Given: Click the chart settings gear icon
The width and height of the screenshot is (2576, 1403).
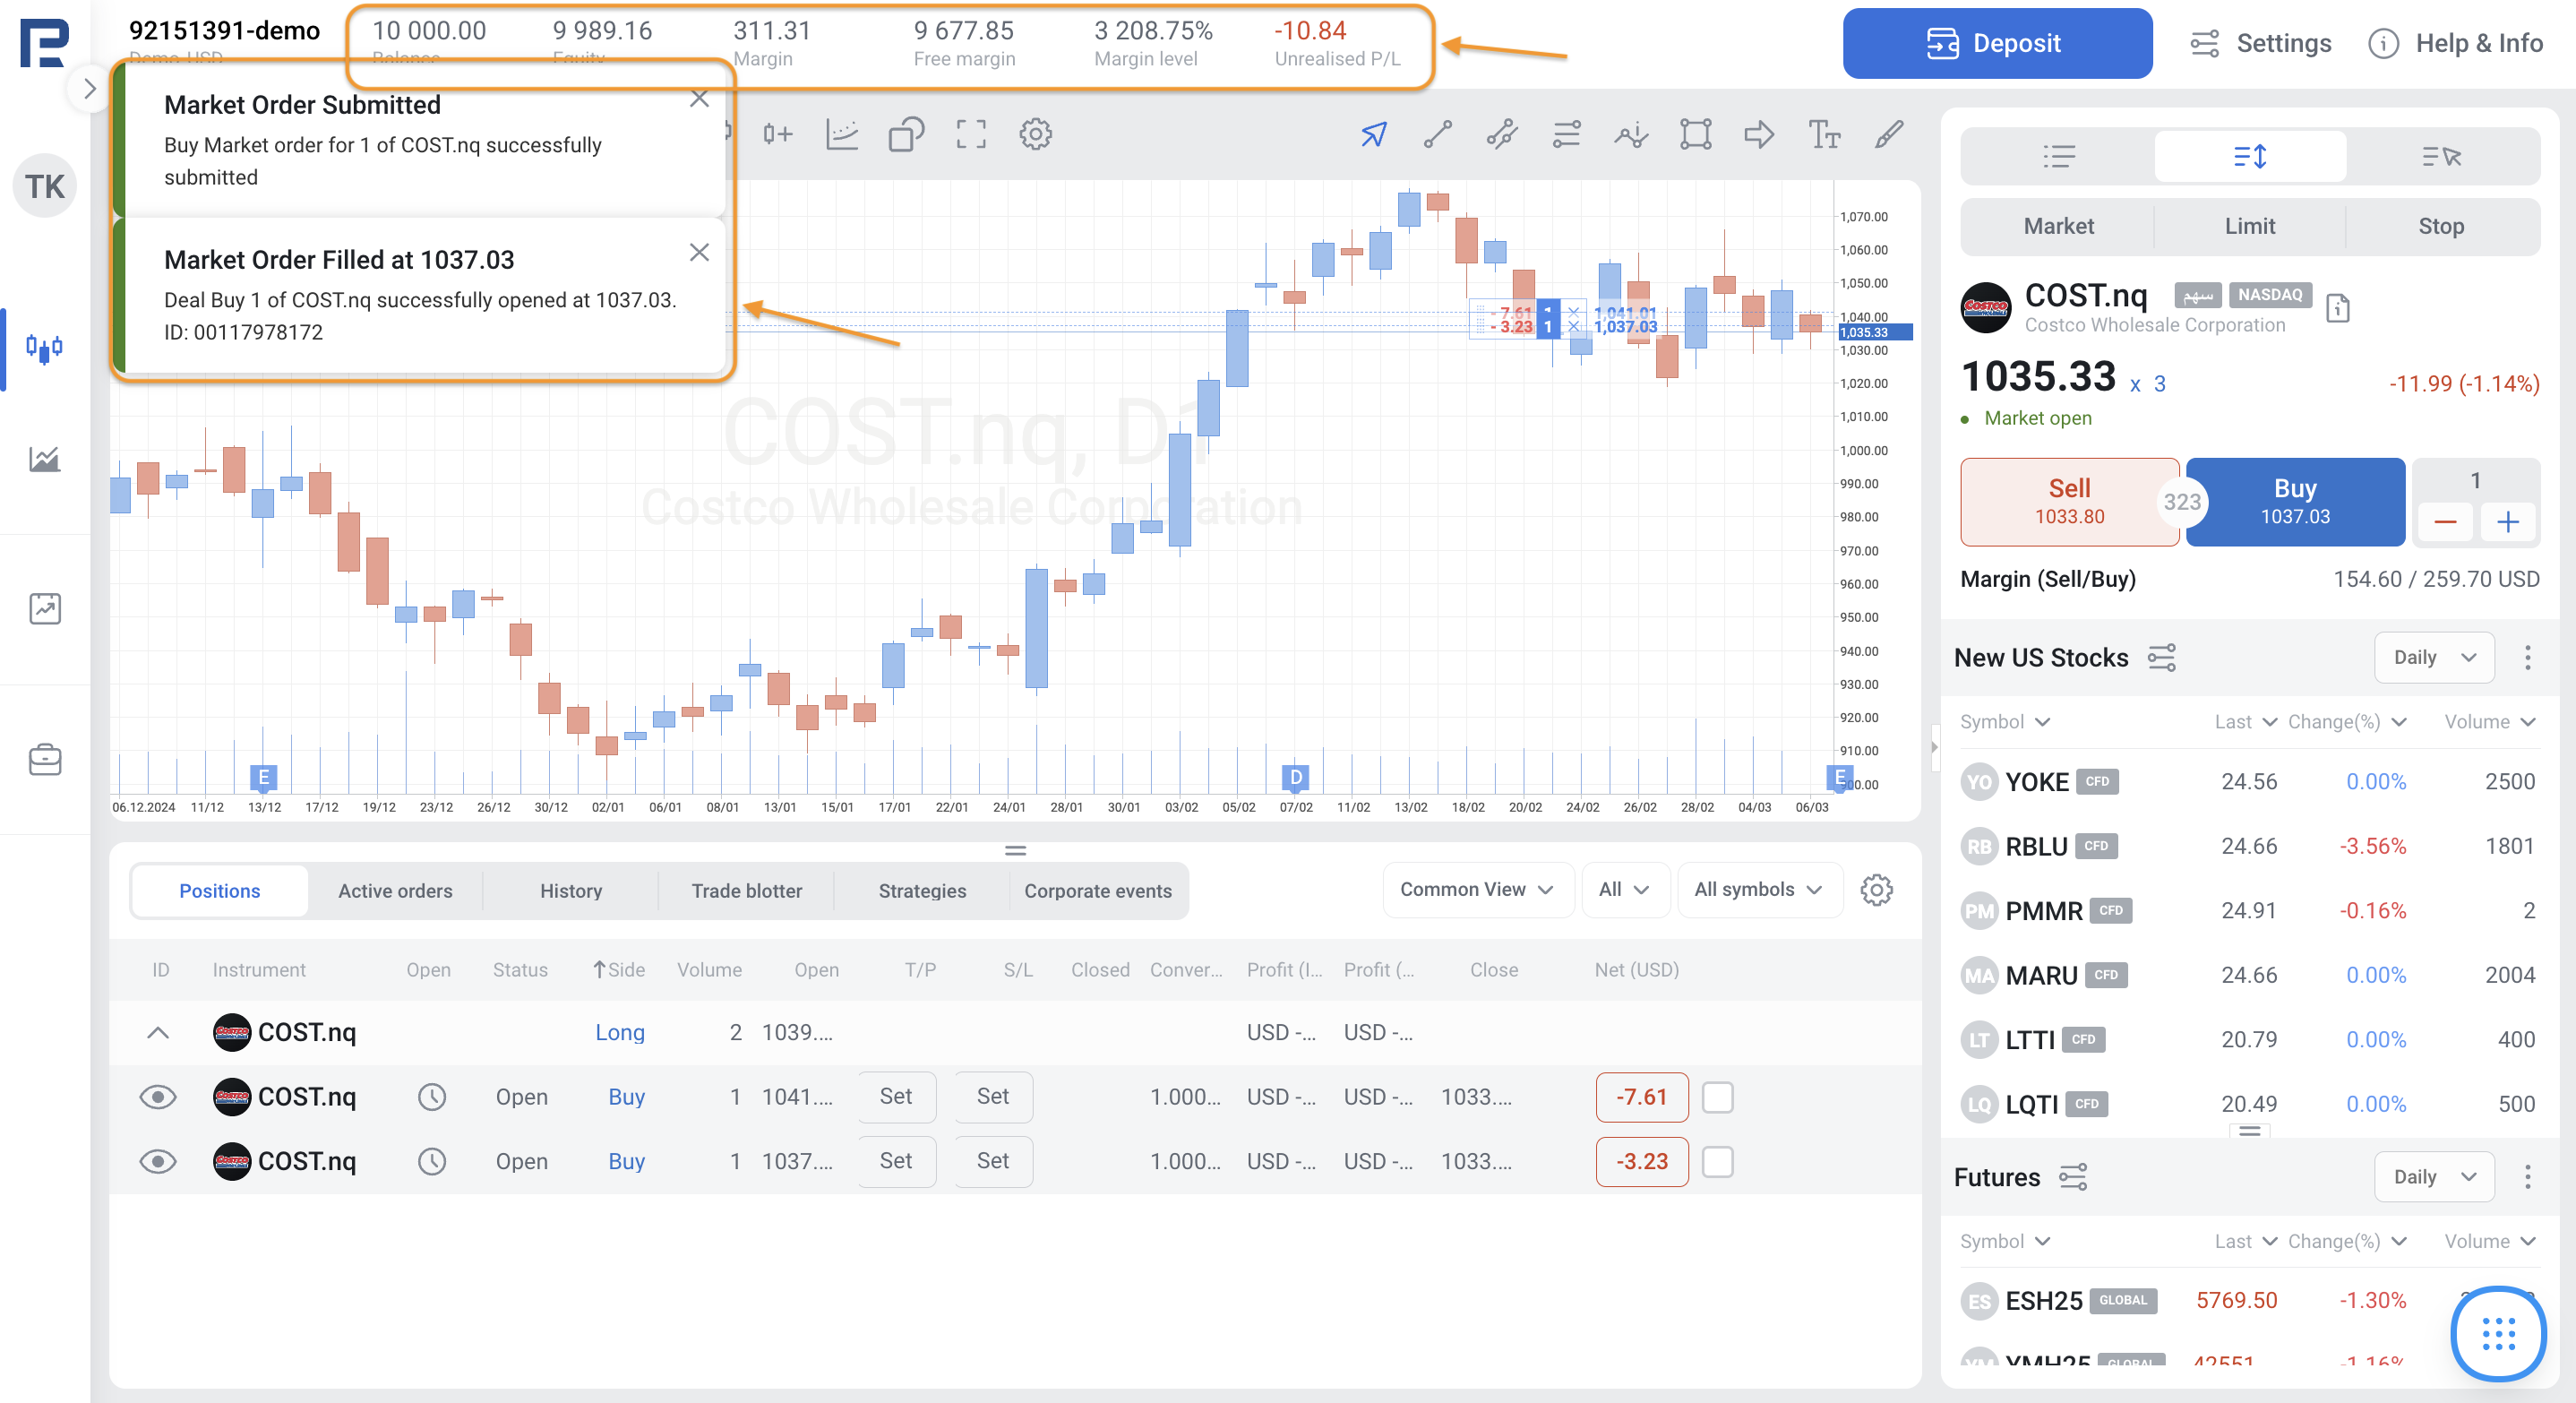Looking at the screenshot, I should (1035, 134).
